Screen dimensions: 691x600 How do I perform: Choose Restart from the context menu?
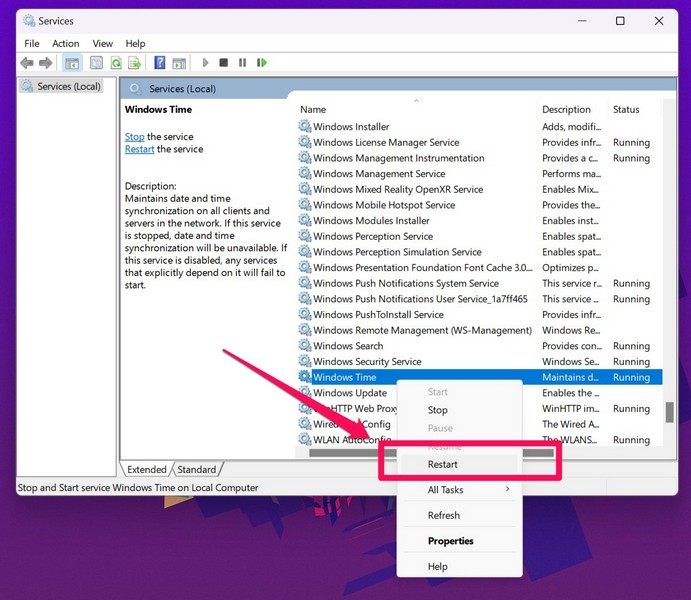coord(443,464)
